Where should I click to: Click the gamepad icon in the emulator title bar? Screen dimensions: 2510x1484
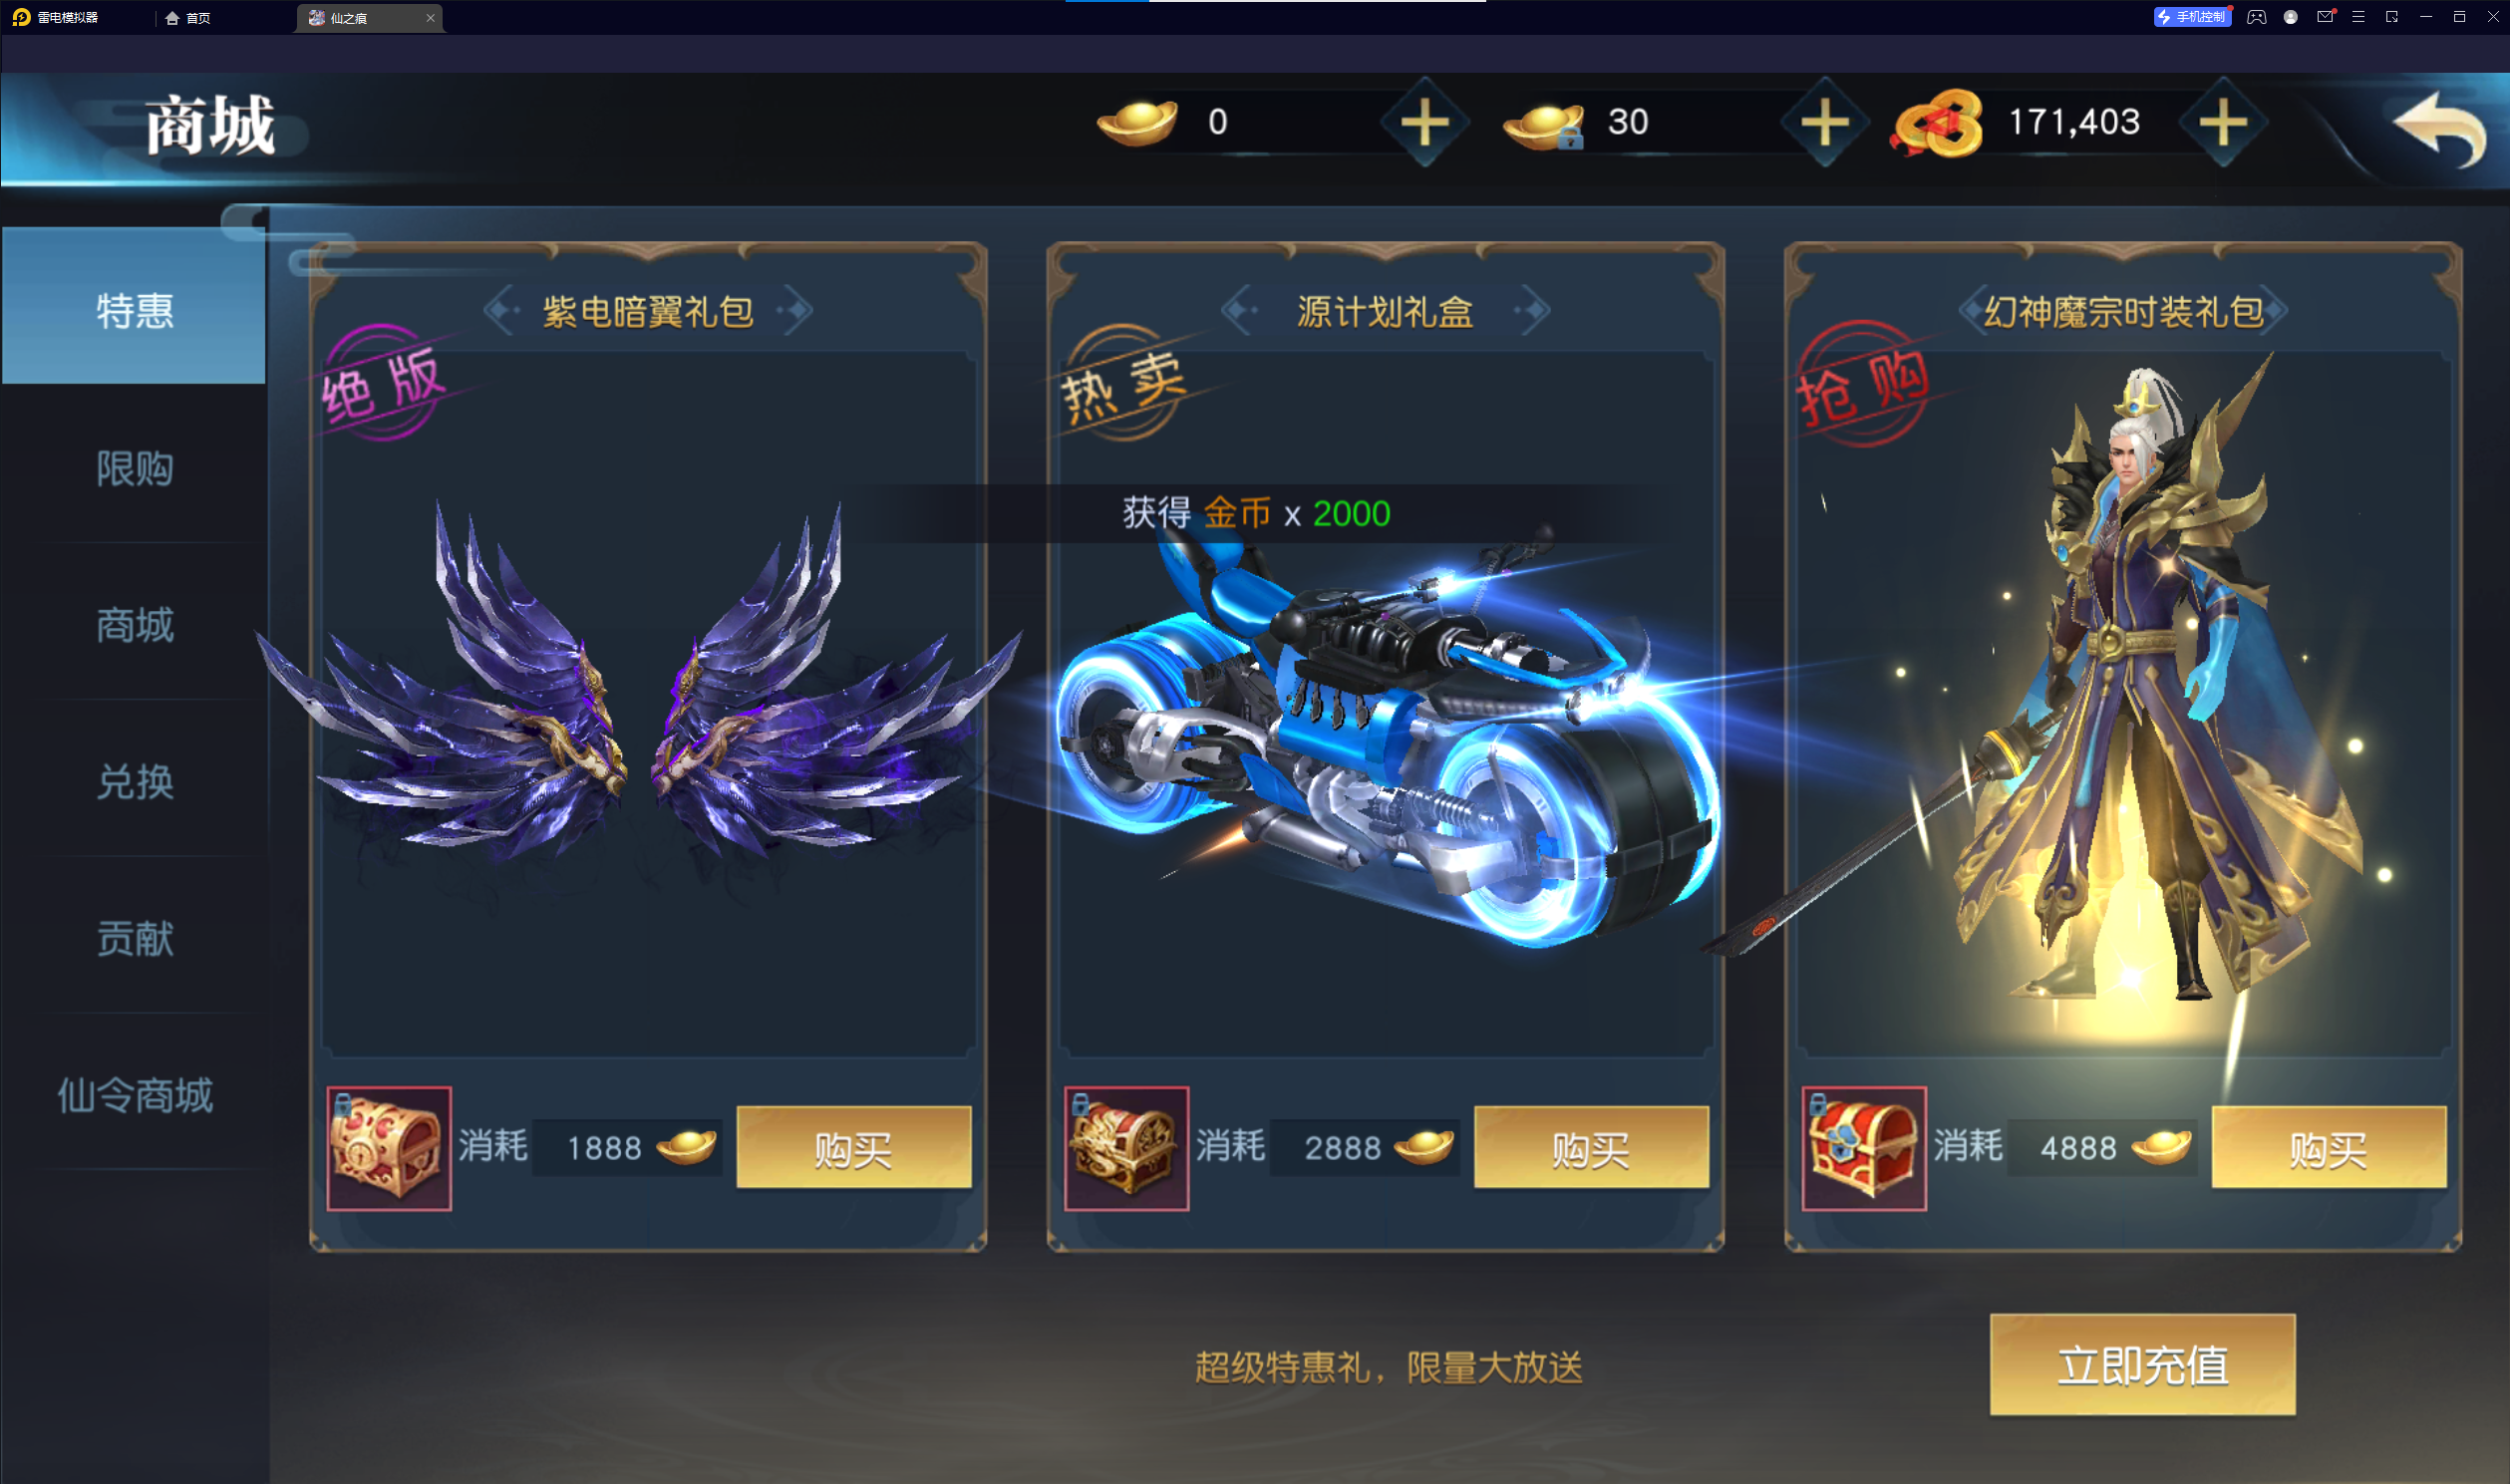click(x=2256, y=17)
